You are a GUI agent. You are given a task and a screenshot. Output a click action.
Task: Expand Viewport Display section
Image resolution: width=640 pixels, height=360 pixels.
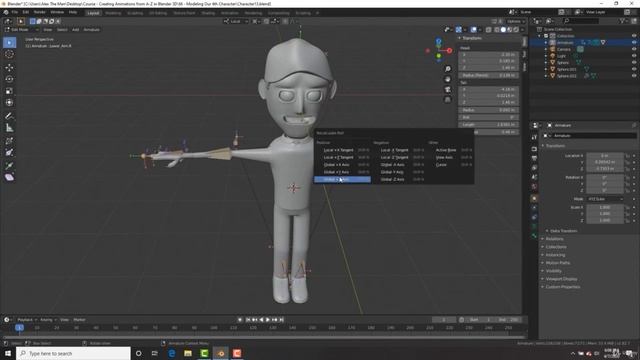tap(561, 279)
